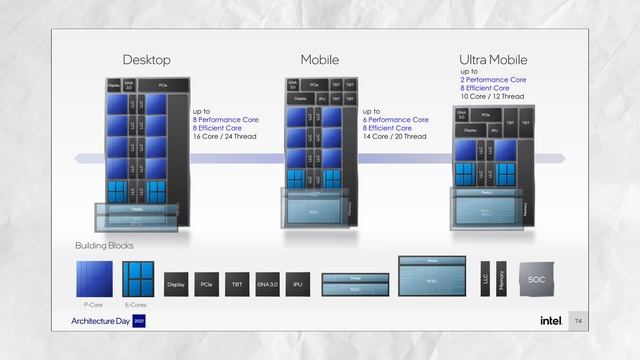Click the "14 Core / 20 Thread" text
This screenshot has width=640, height=360.
pos(394,136)
